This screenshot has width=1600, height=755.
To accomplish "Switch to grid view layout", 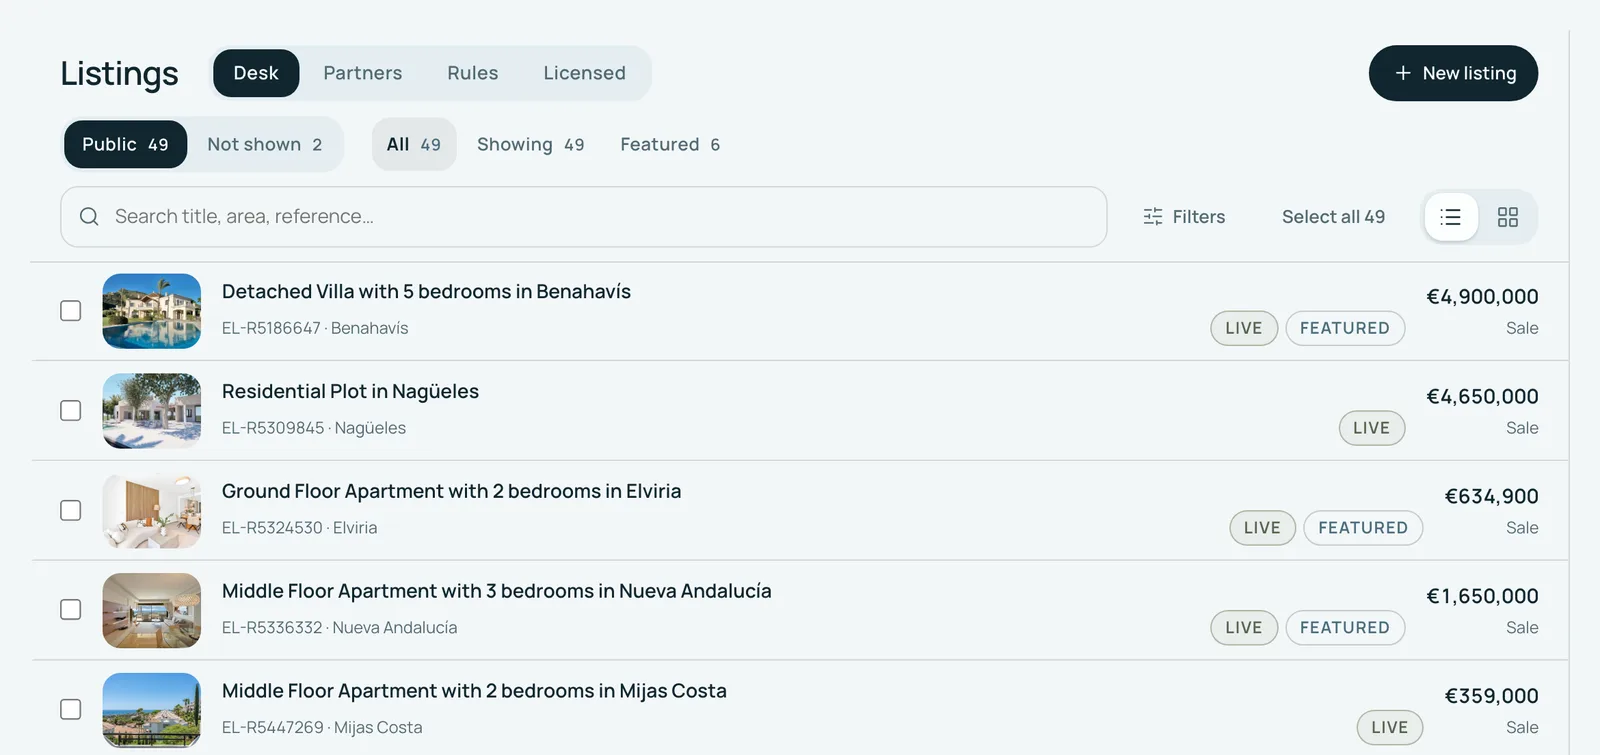I will click(x=1508, y=217).
